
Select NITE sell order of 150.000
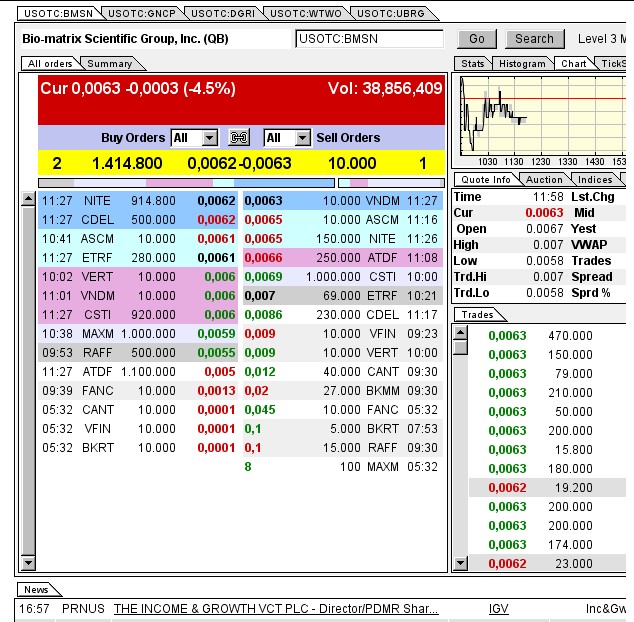click(x=343, y=239)
